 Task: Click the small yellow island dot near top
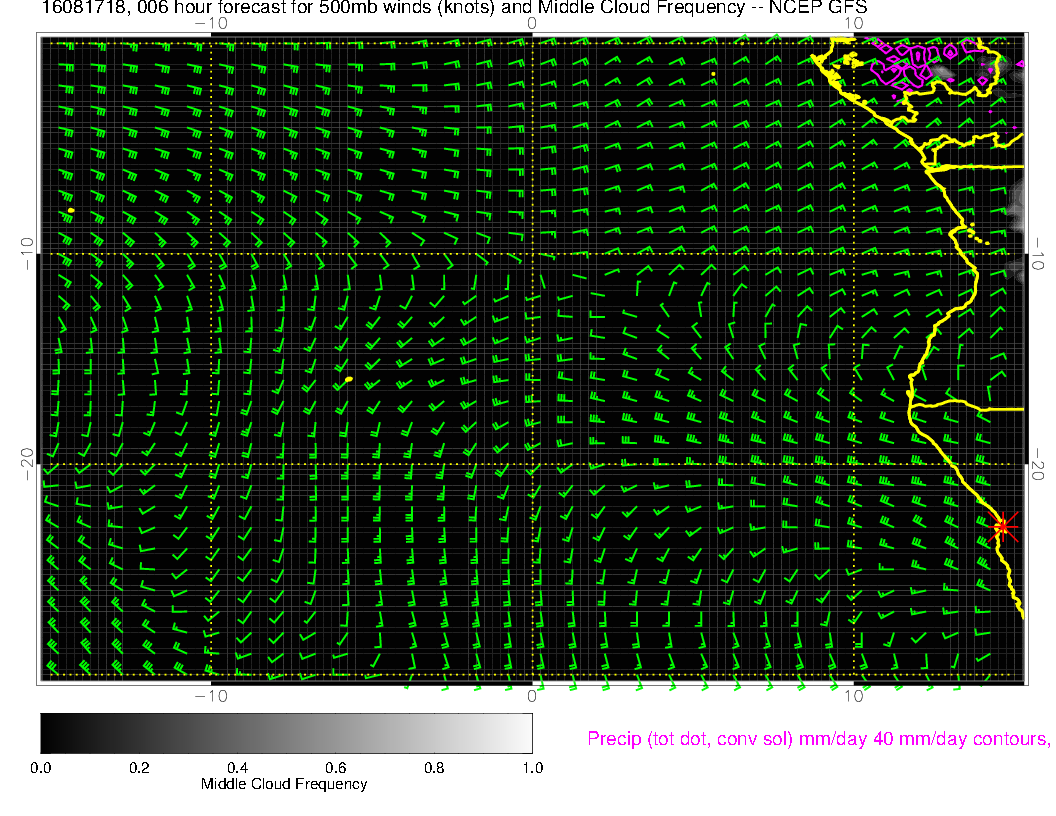713,74
